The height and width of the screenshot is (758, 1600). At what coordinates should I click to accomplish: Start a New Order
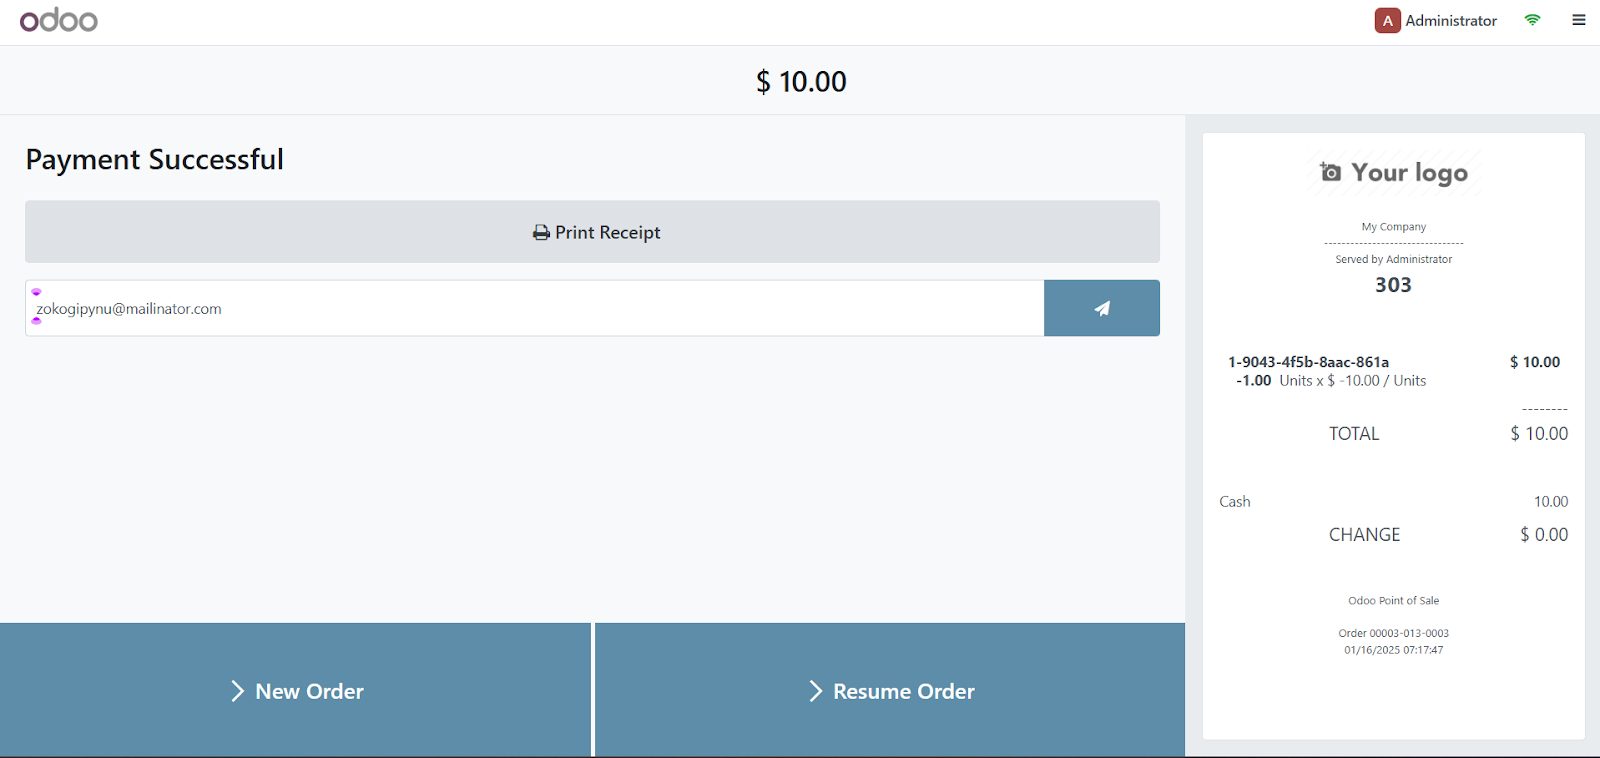point(296,690)
